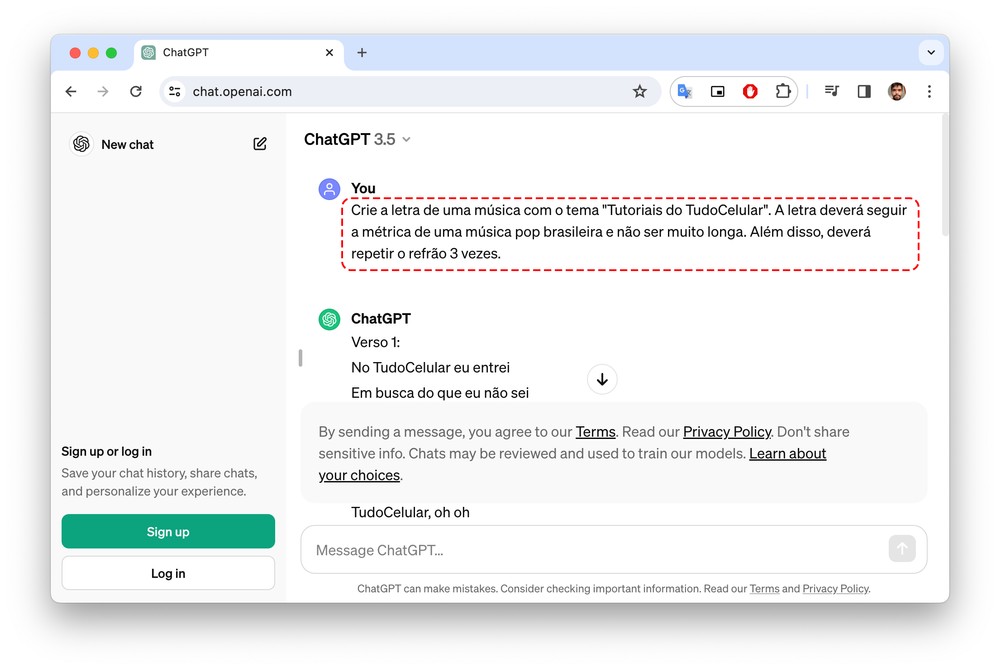Click the sidebar collapse handle

pos(300,358)
